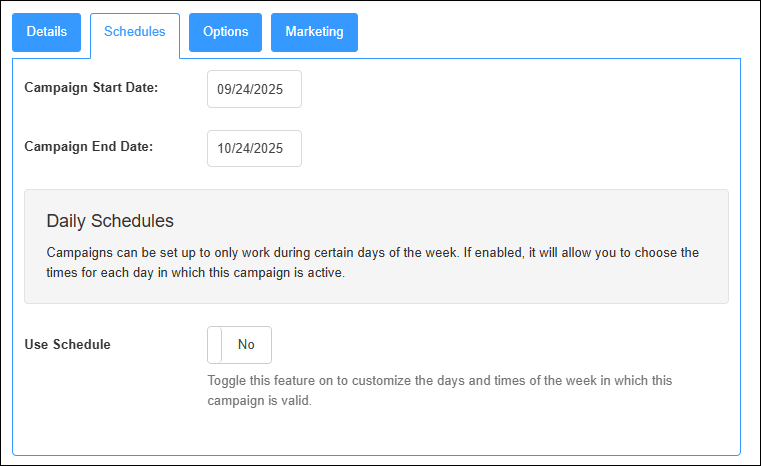Select the Schedules tab

point(135,32)
